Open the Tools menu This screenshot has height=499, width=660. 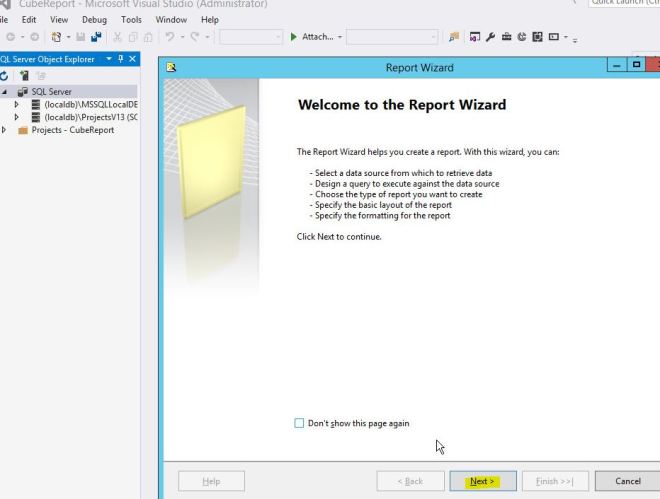click(x=131, y=19)
